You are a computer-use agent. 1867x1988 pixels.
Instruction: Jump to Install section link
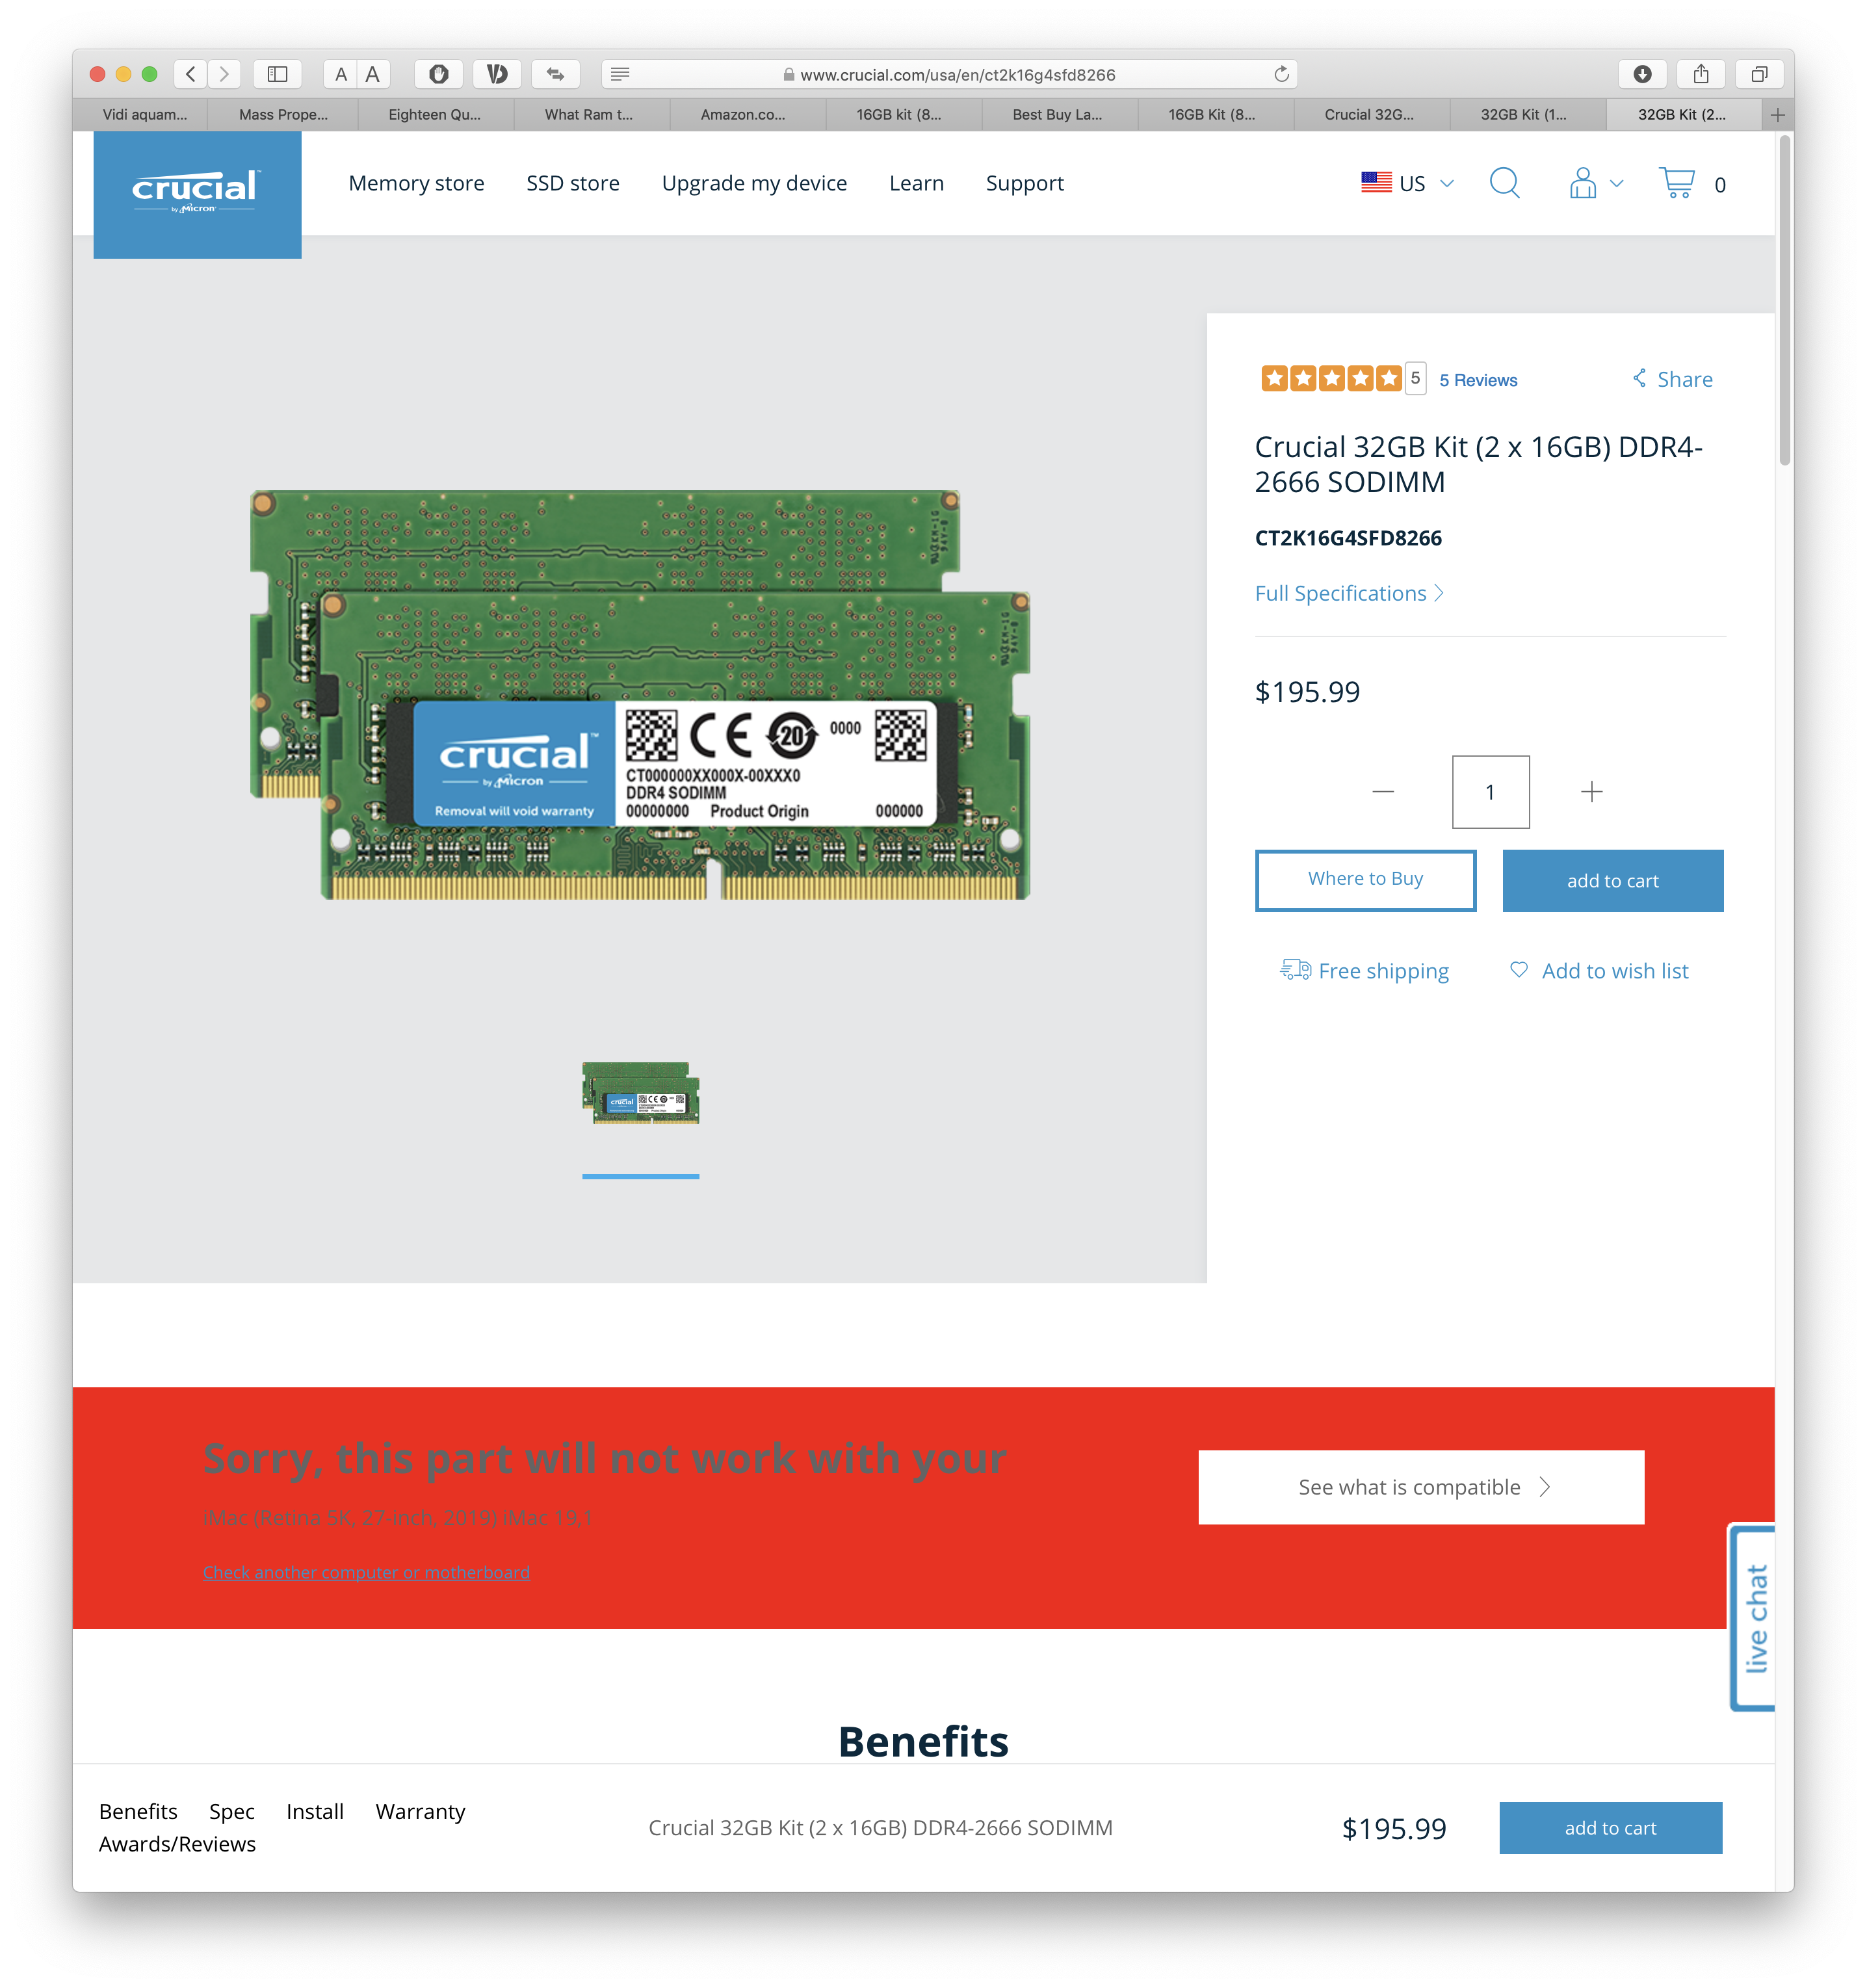315,1811
